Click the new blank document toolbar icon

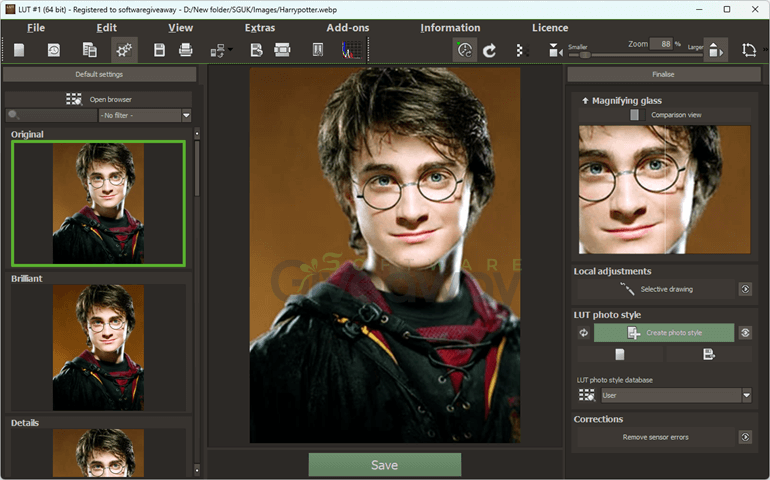tap(19, 50)
